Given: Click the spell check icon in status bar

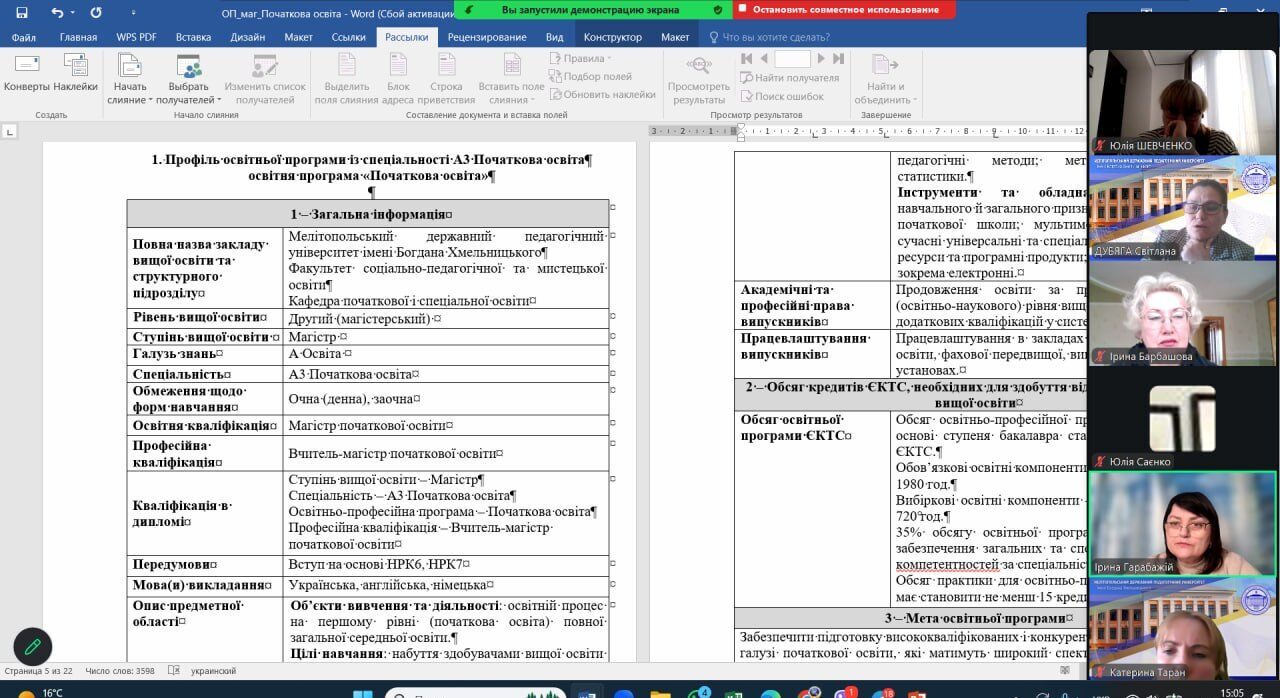Looking at the screenshot, I should click(174, 671).
